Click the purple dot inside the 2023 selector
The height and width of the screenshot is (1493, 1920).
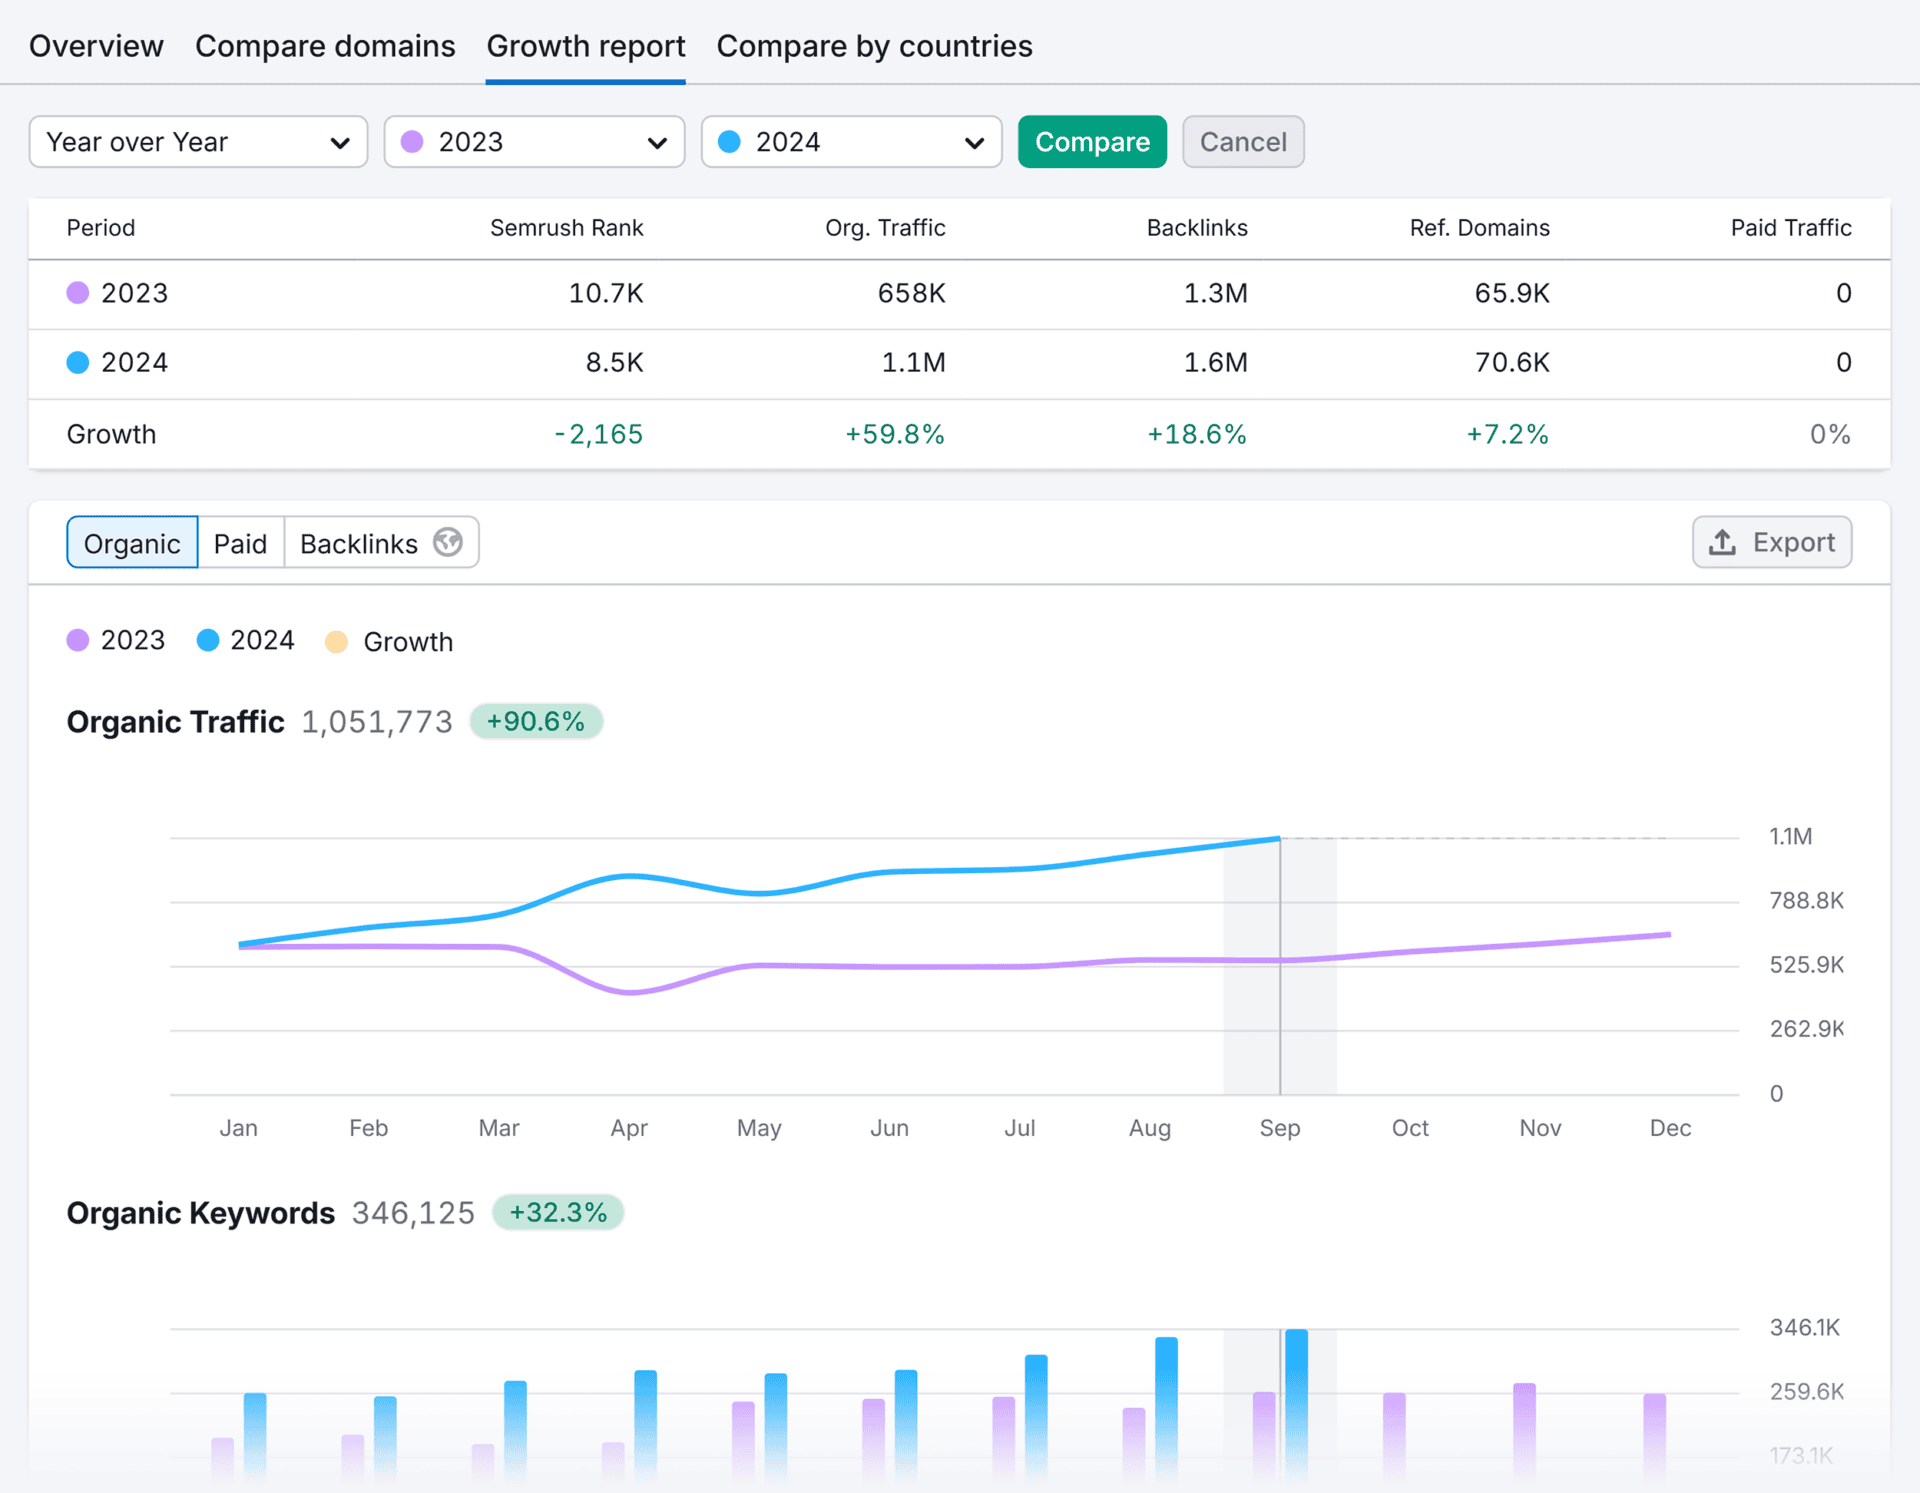(412, 142)
